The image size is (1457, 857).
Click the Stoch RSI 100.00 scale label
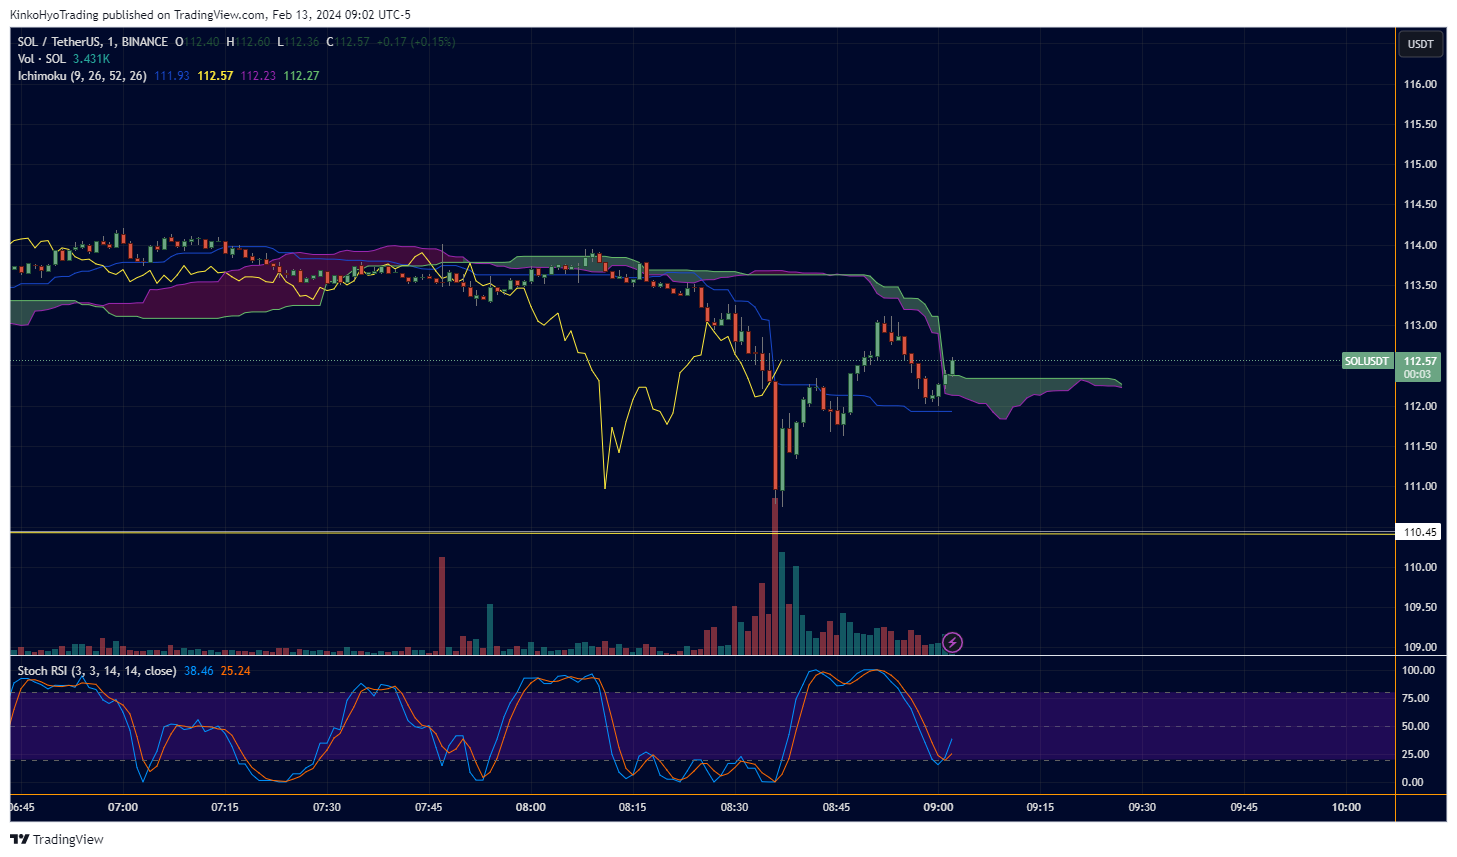tap(1418, 670)
